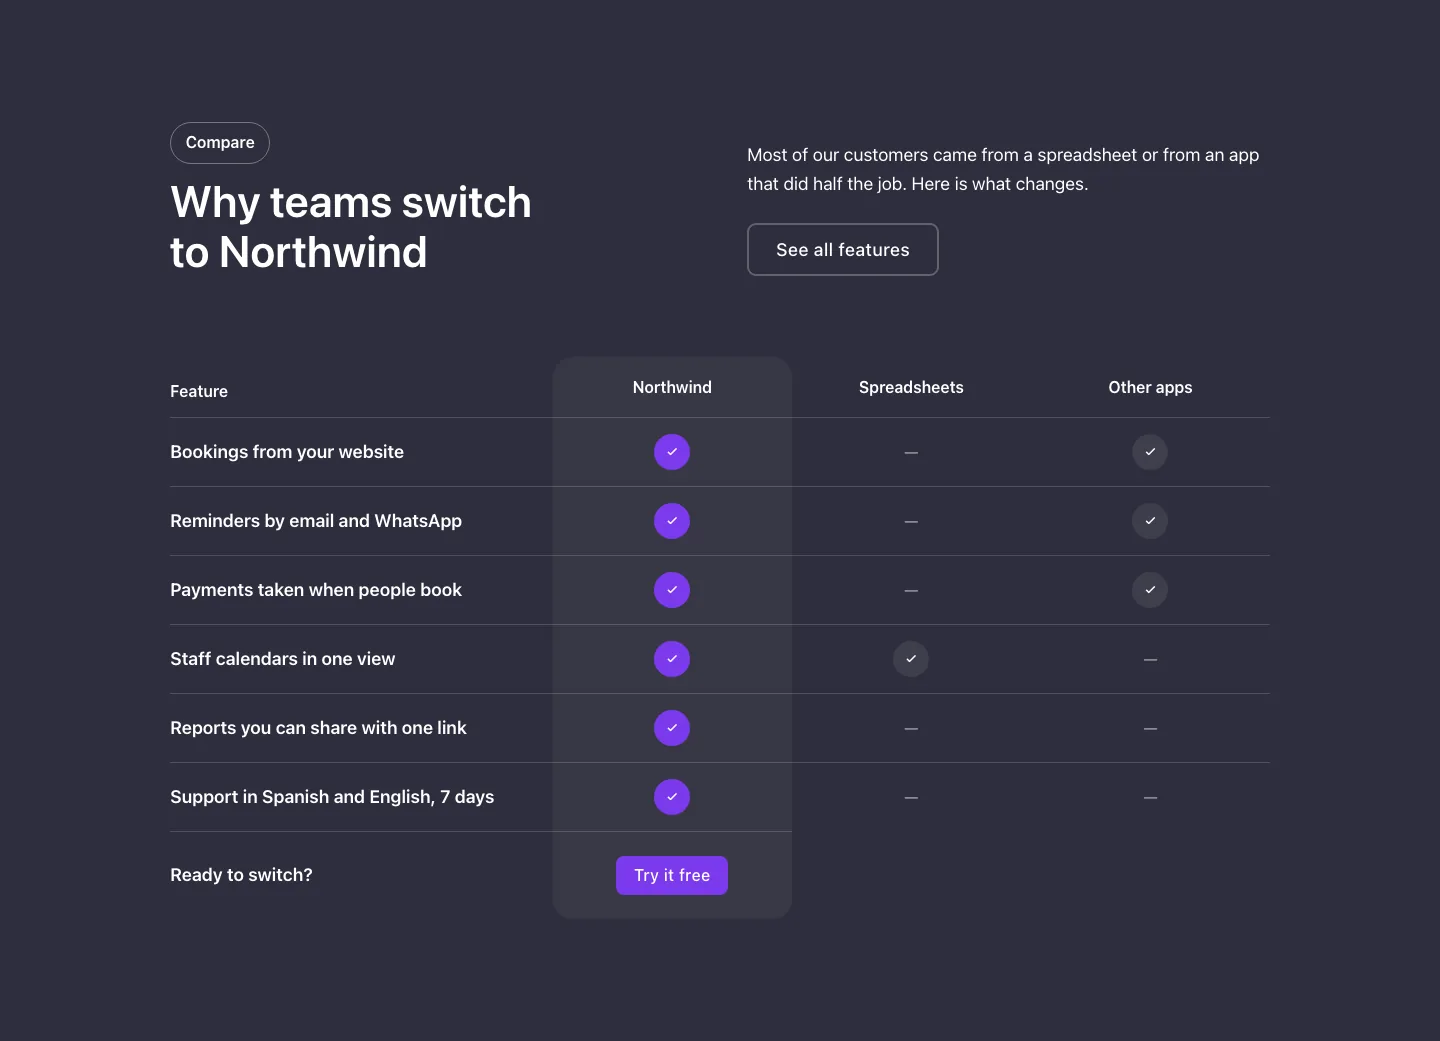1440x1041 pixels.
Task: Select the Other apps column header
Action: coord(1150,387)
